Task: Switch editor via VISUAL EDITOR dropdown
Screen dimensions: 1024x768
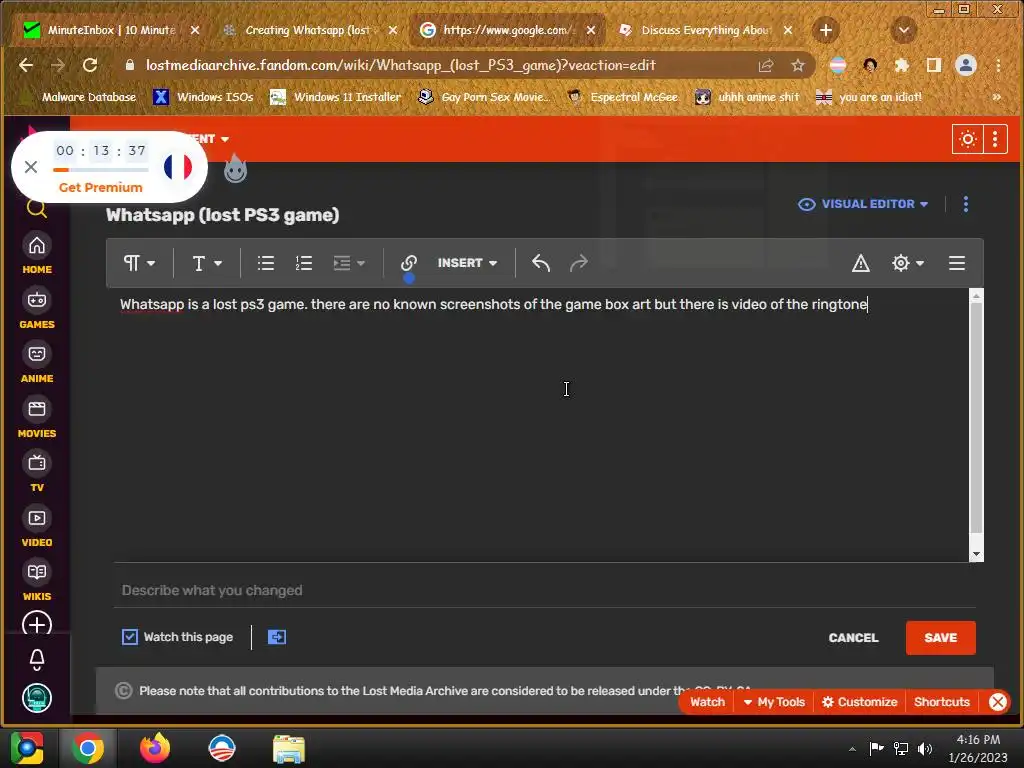Action: pos(863,204)
